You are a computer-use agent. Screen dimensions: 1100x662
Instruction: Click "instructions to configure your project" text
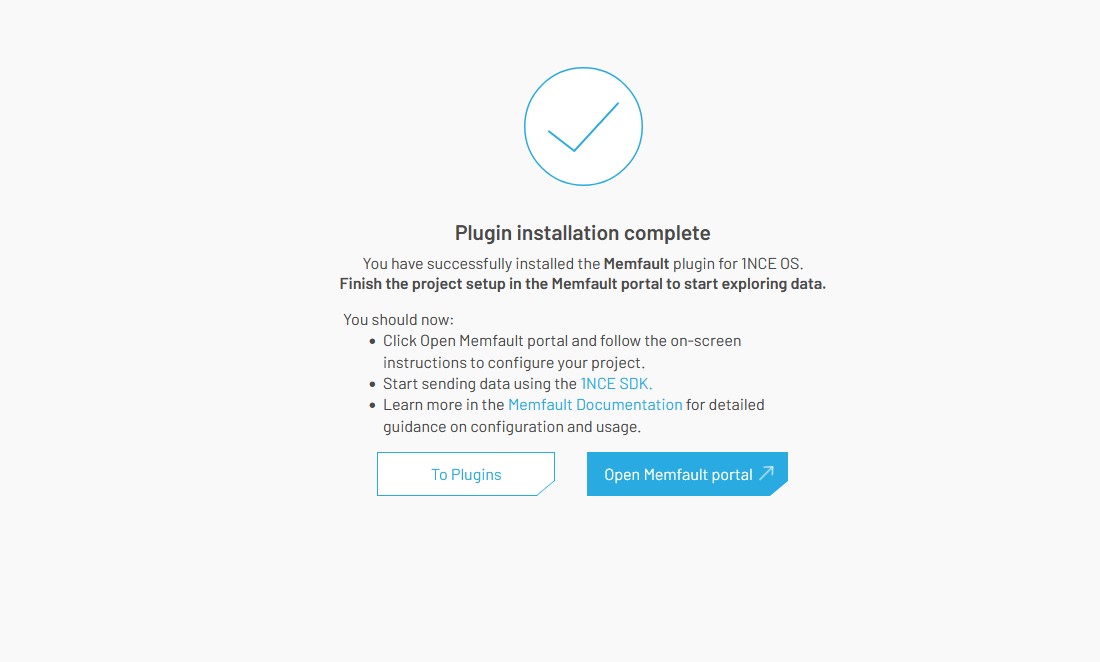pos(514,362)
